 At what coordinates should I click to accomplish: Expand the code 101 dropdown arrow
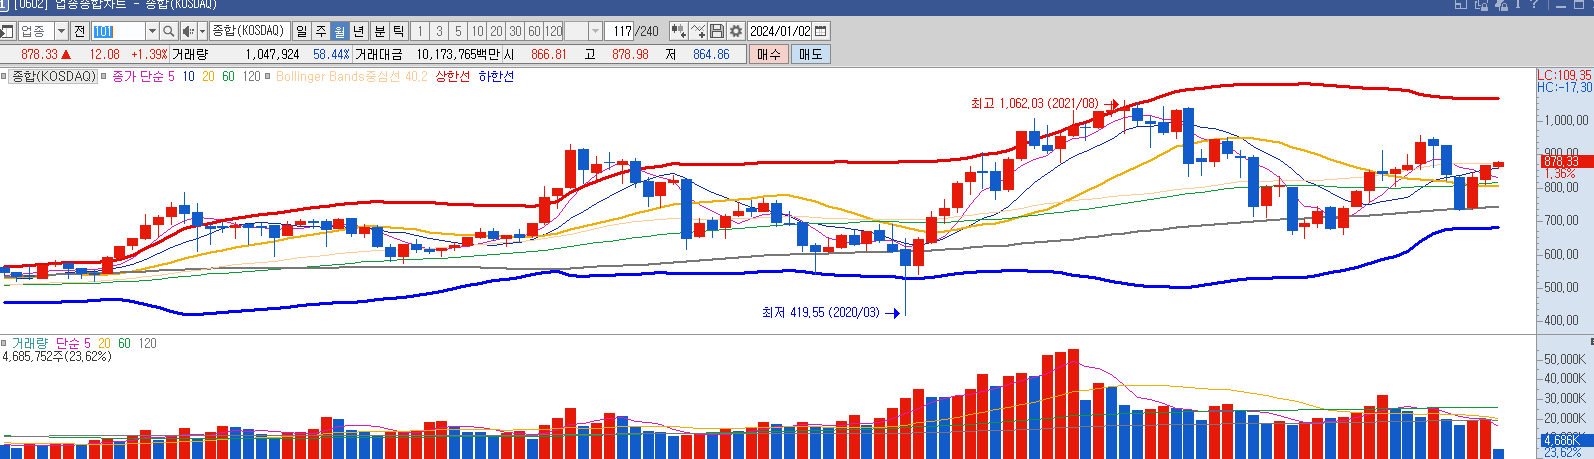coord(152,31)
